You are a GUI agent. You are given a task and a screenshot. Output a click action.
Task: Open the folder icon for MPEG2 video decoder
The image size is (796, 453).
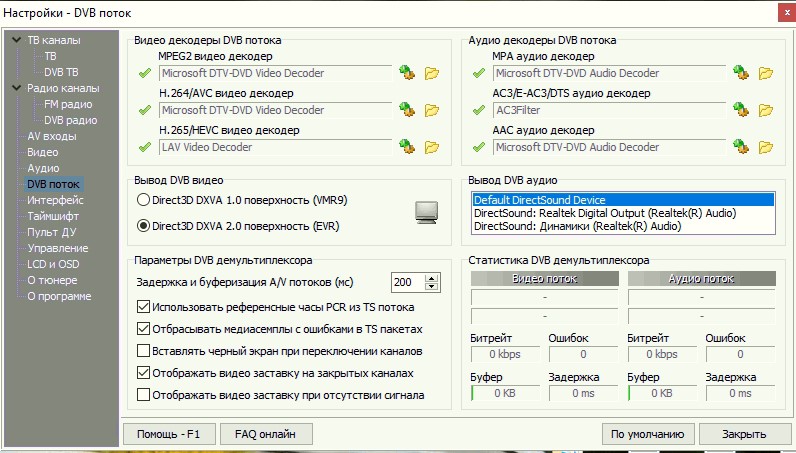click(x=432, y=72)
